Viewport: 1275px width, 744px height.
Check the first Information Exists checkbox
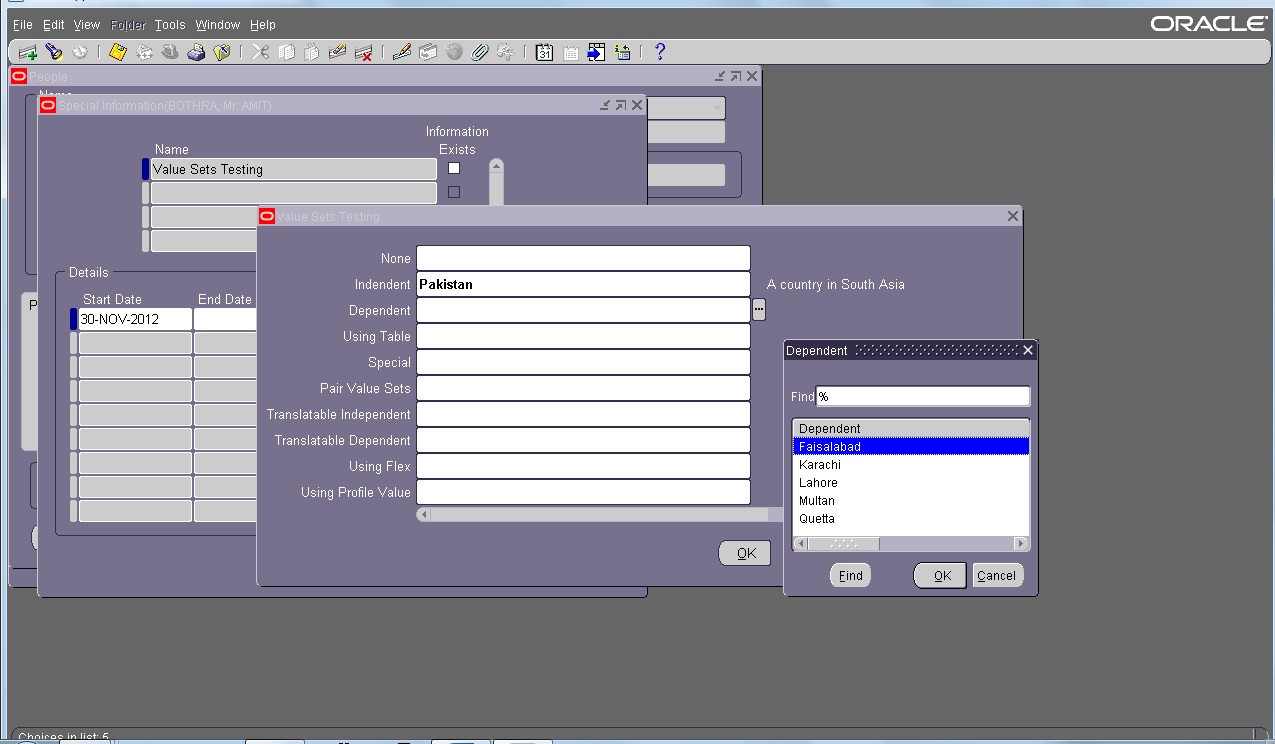pyautogui.click(x=453, y=168)
